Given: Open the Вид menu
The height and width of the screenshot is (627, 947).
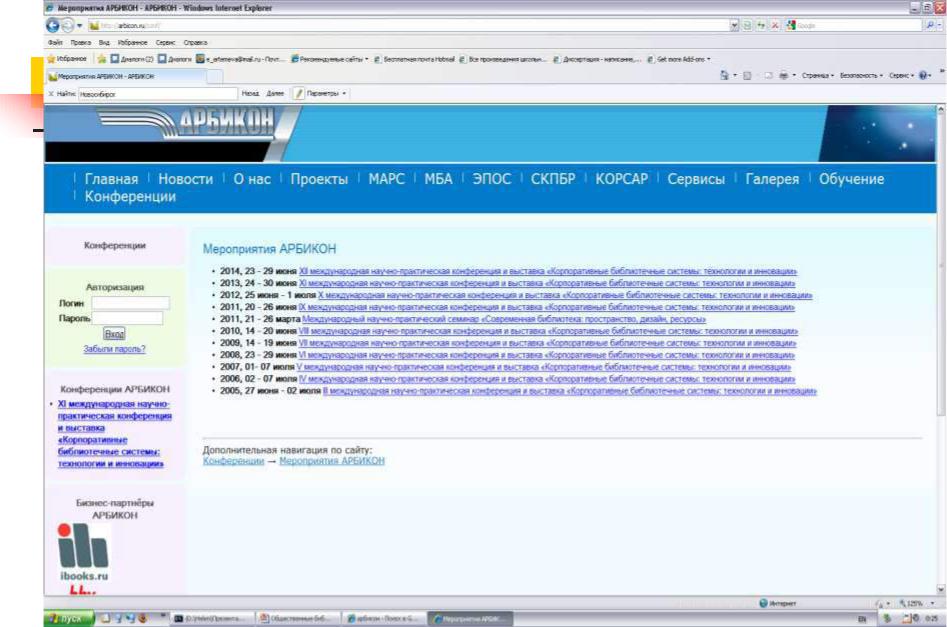Looking at the screenshot, I should coord(104,43).
